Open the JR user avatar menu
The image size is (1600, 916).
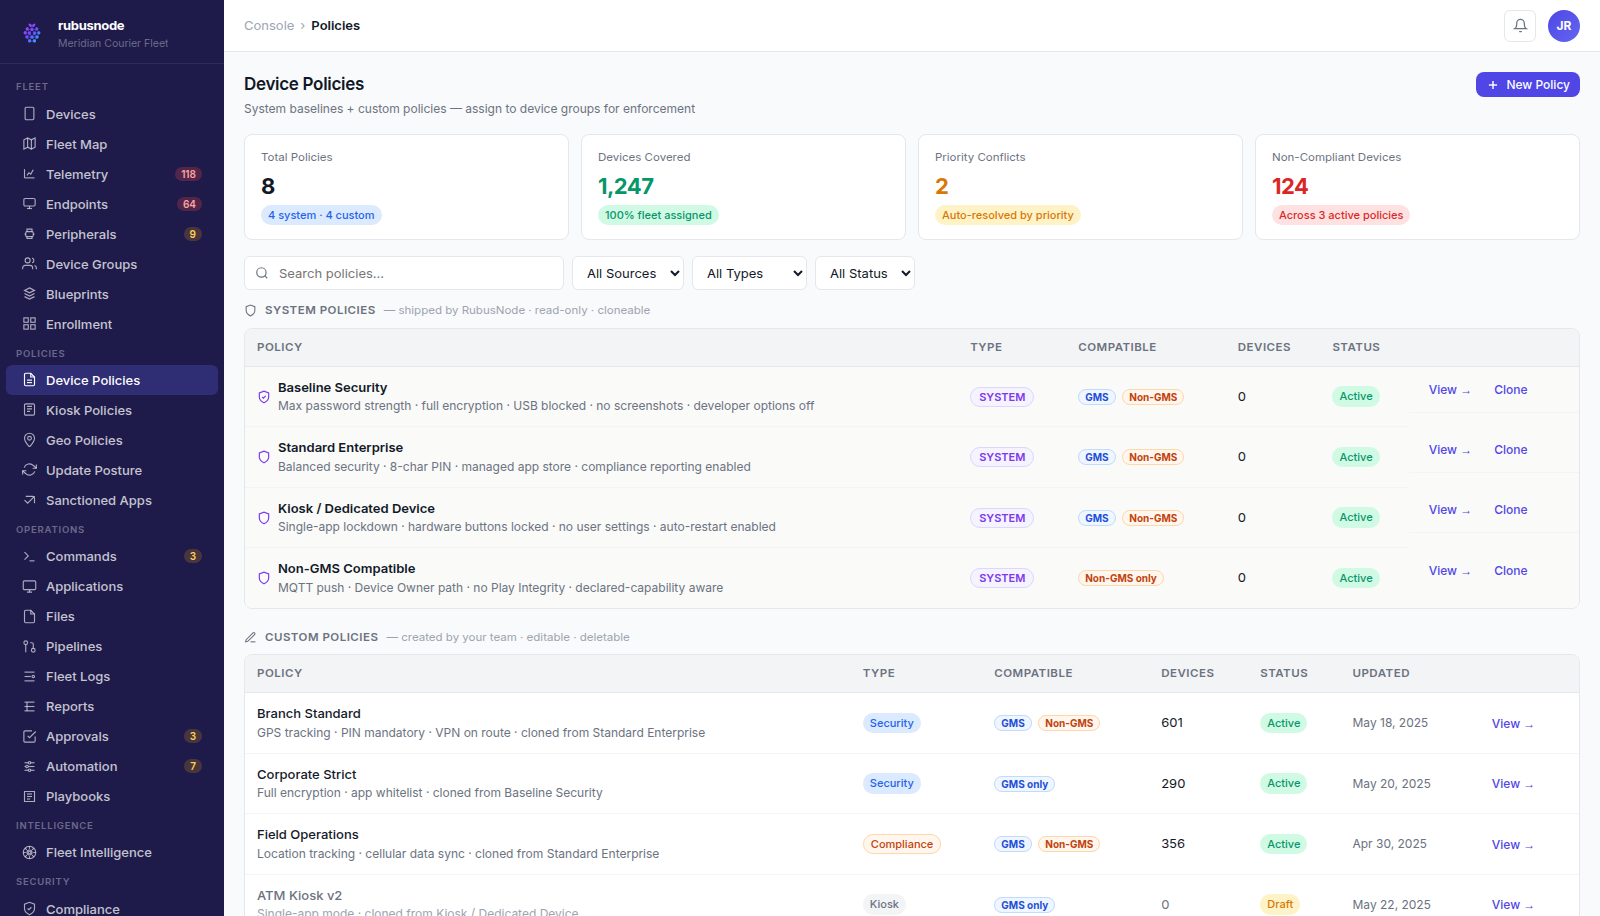[1564, 26]
